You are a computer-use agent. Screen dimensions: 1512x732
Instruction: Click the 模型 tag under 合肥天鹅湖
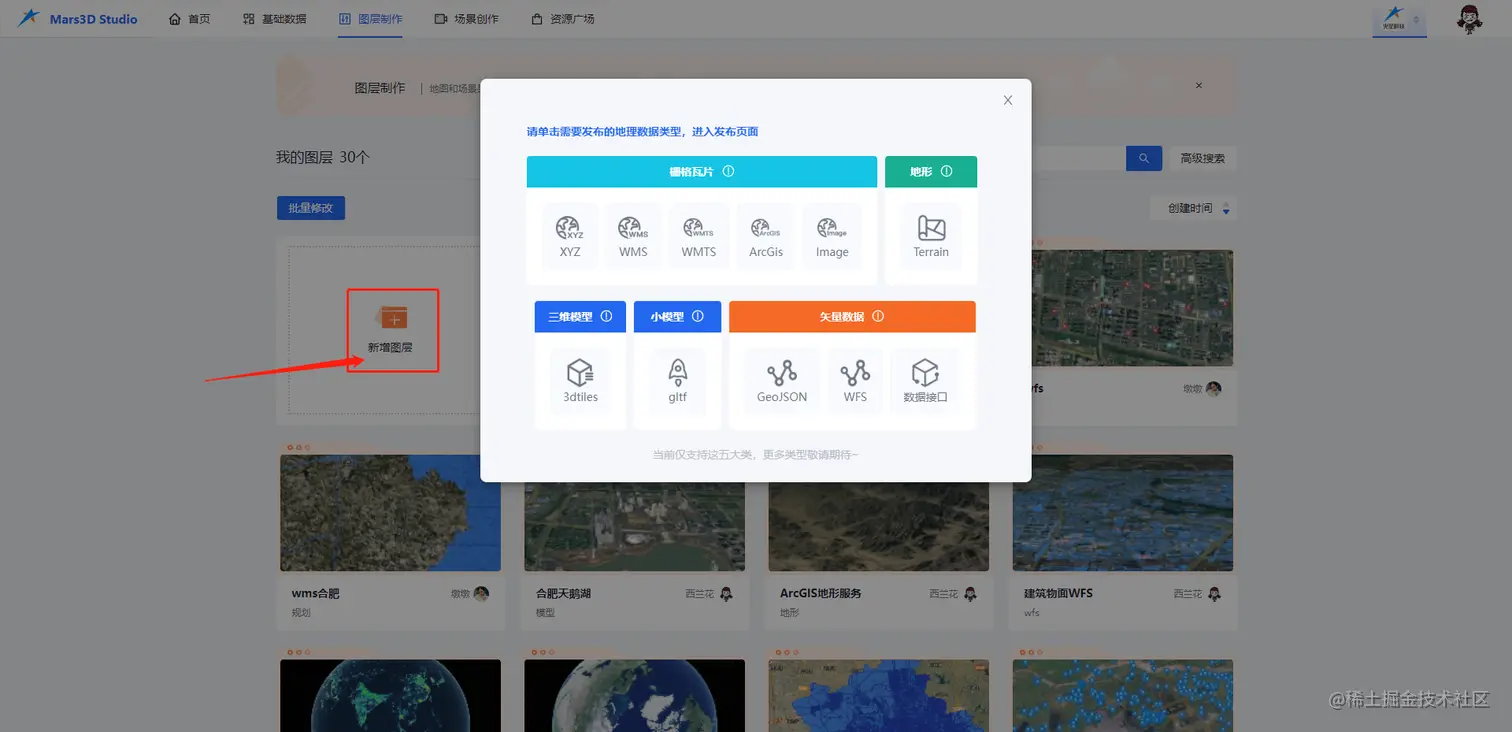[545, 613]
